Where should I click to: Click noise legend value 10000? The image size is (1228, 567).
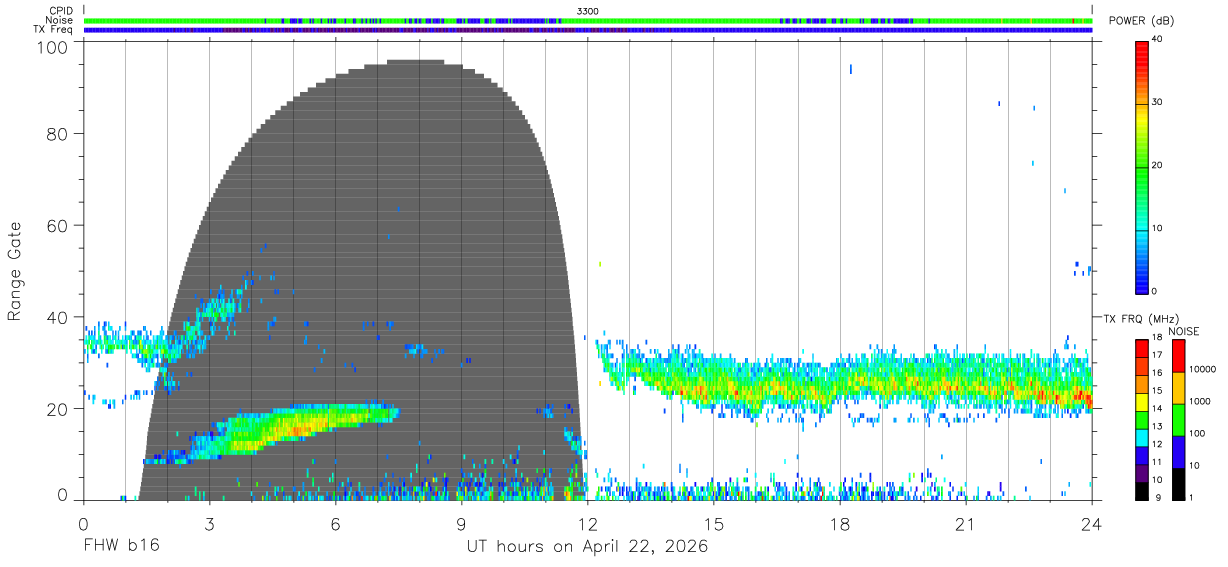click(x=1202, y=369)
